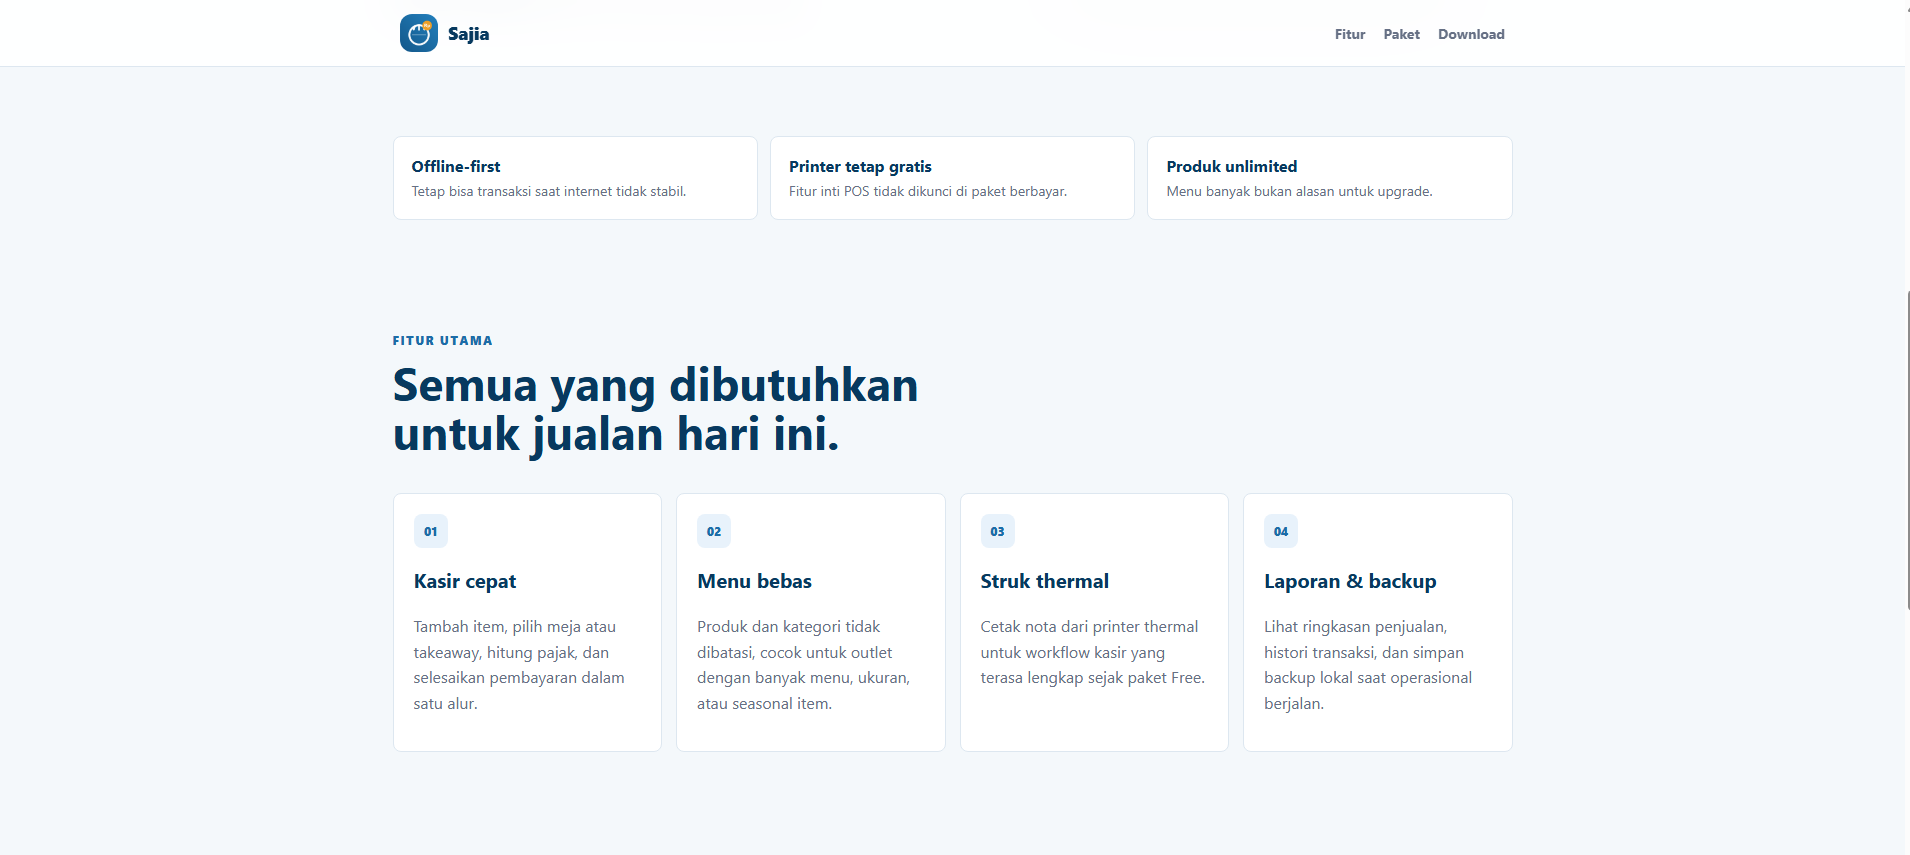
Task: Click 'Menu banyak bukan alasan' text
Action: (x=1299, y=191)
